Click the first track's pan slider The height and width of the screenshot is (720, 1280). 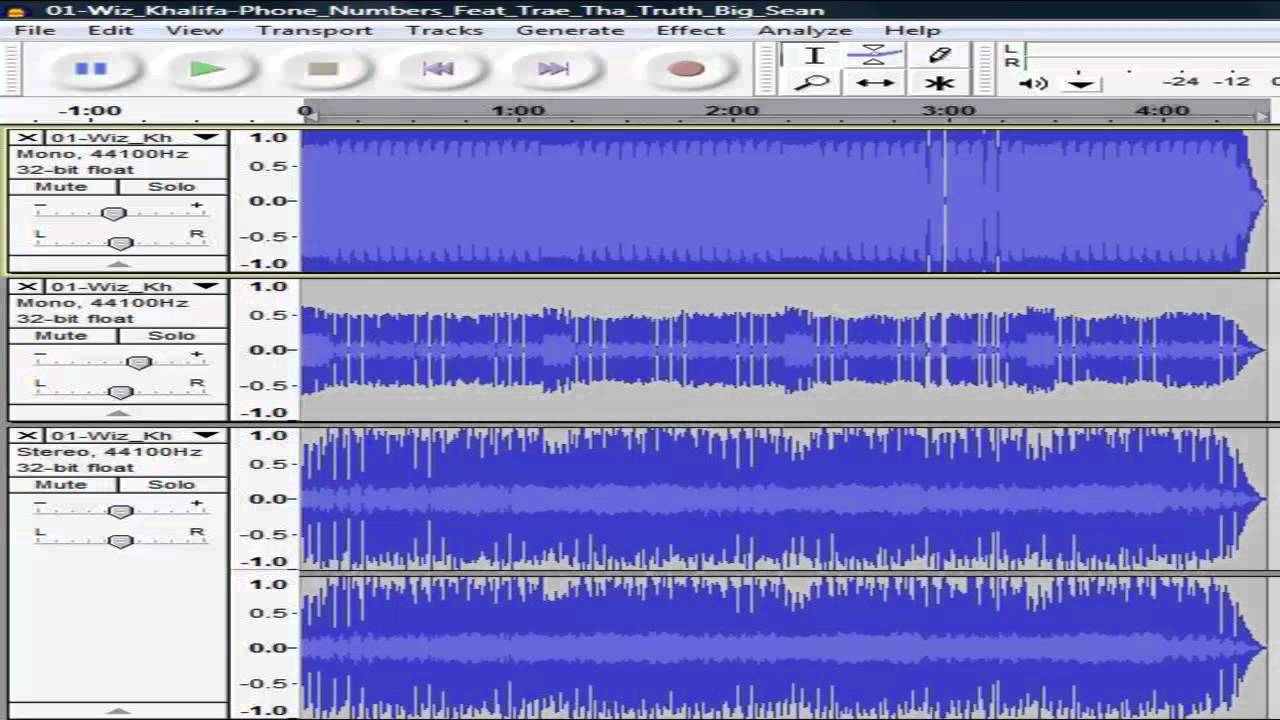click(x=120, y=243)
